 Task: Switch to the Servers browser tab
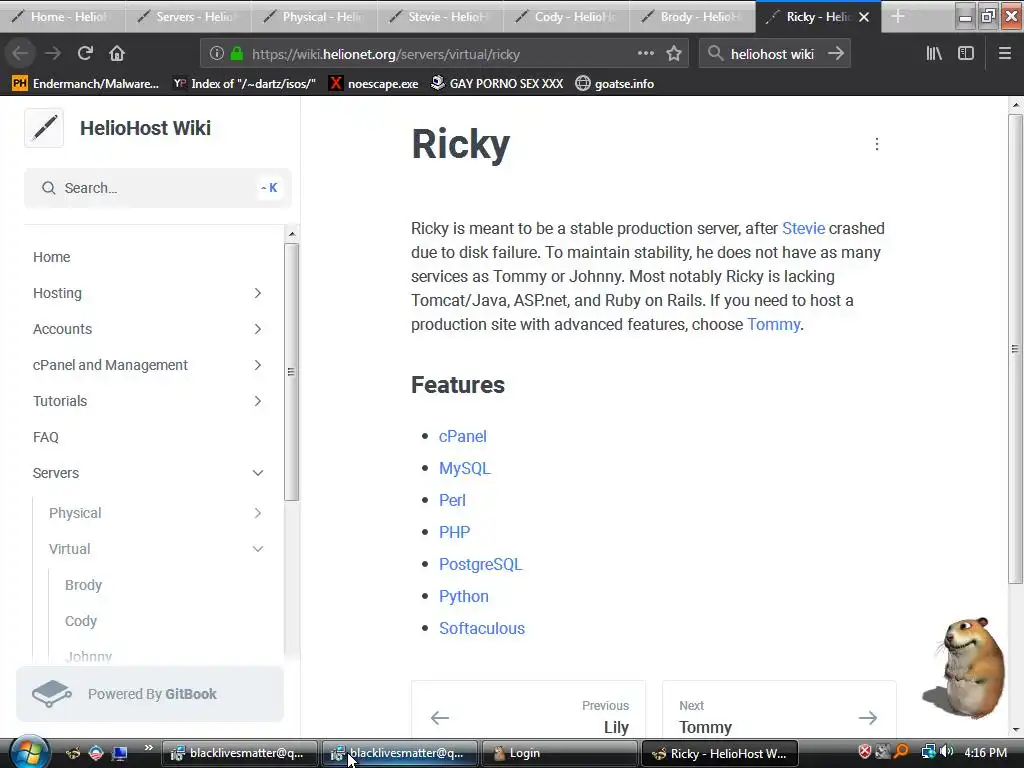click(188, 16)
